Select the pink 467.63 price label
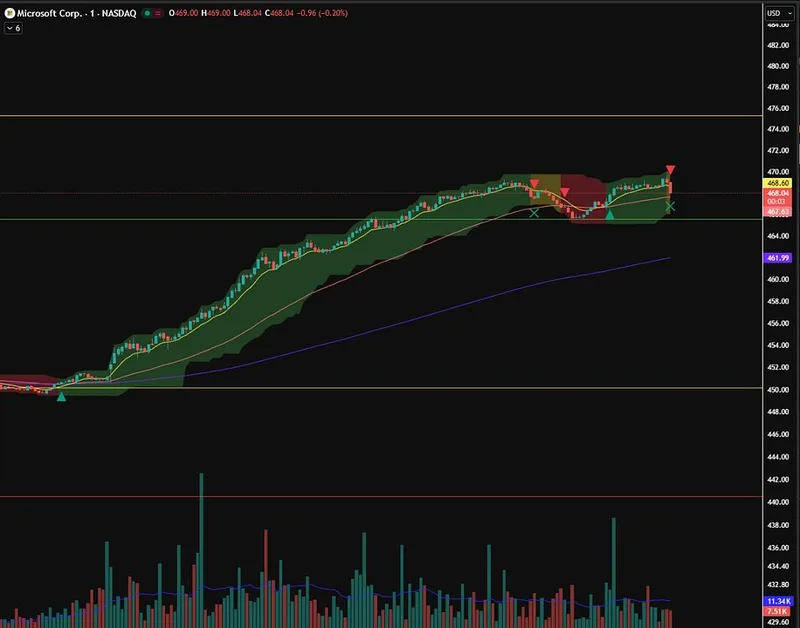800x628 pixels. 778,211
